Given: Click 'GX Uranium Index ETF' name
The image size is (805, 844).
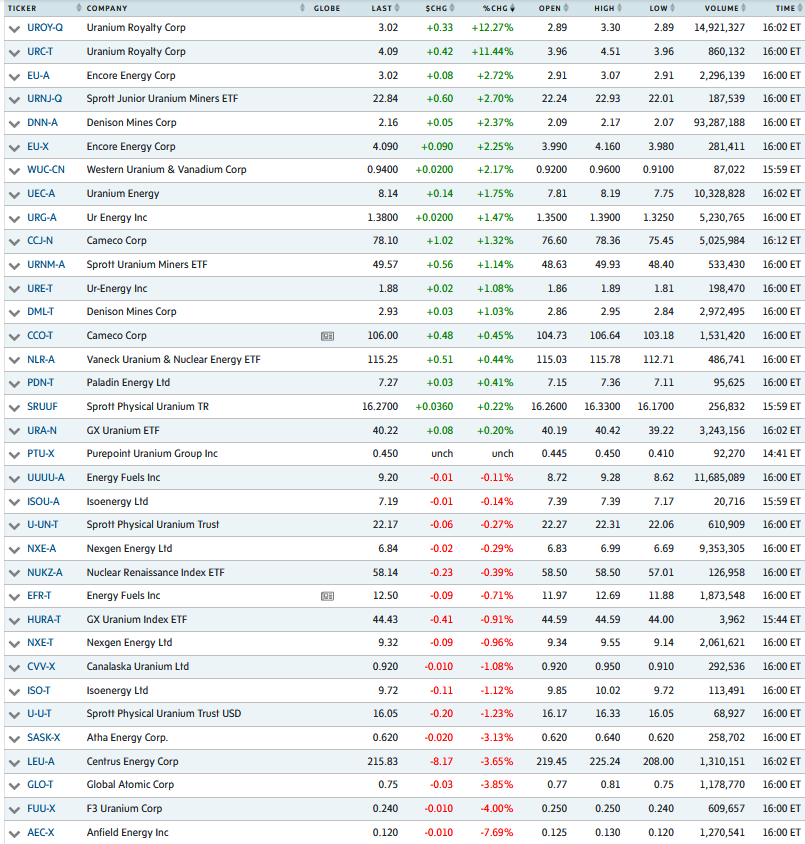Looking at the screenshot, I should 137,619.
